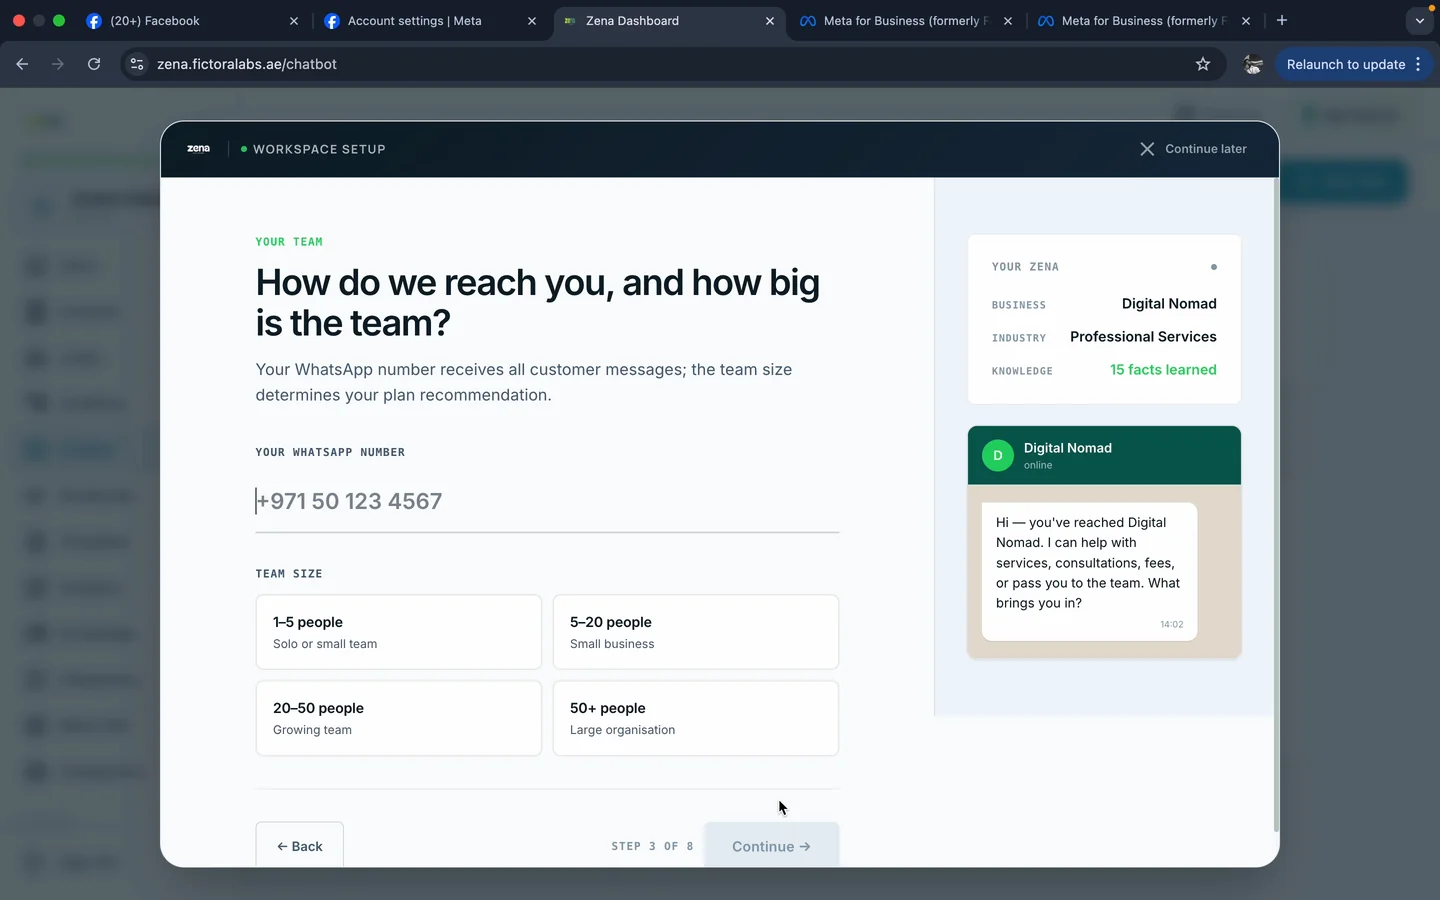Viewport: 1440px width, 900px height.
Task: Click the X Continue later icon
Action: 1147,149
